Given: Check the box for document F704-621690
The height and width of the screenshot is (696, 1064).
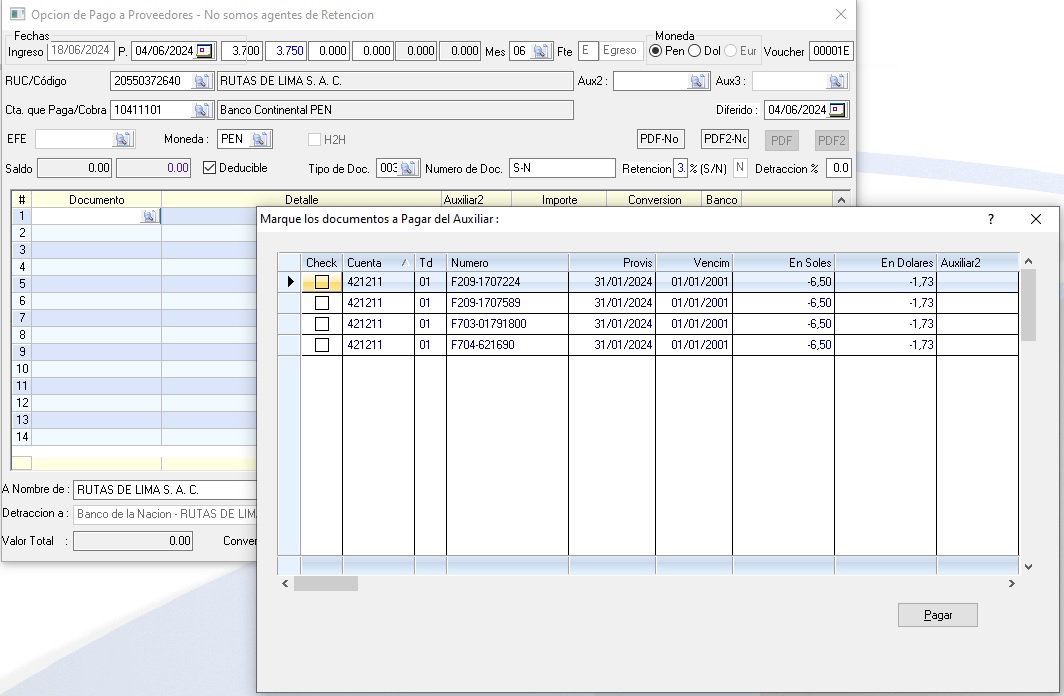Looking at the screenshot, I should point(322,345).
